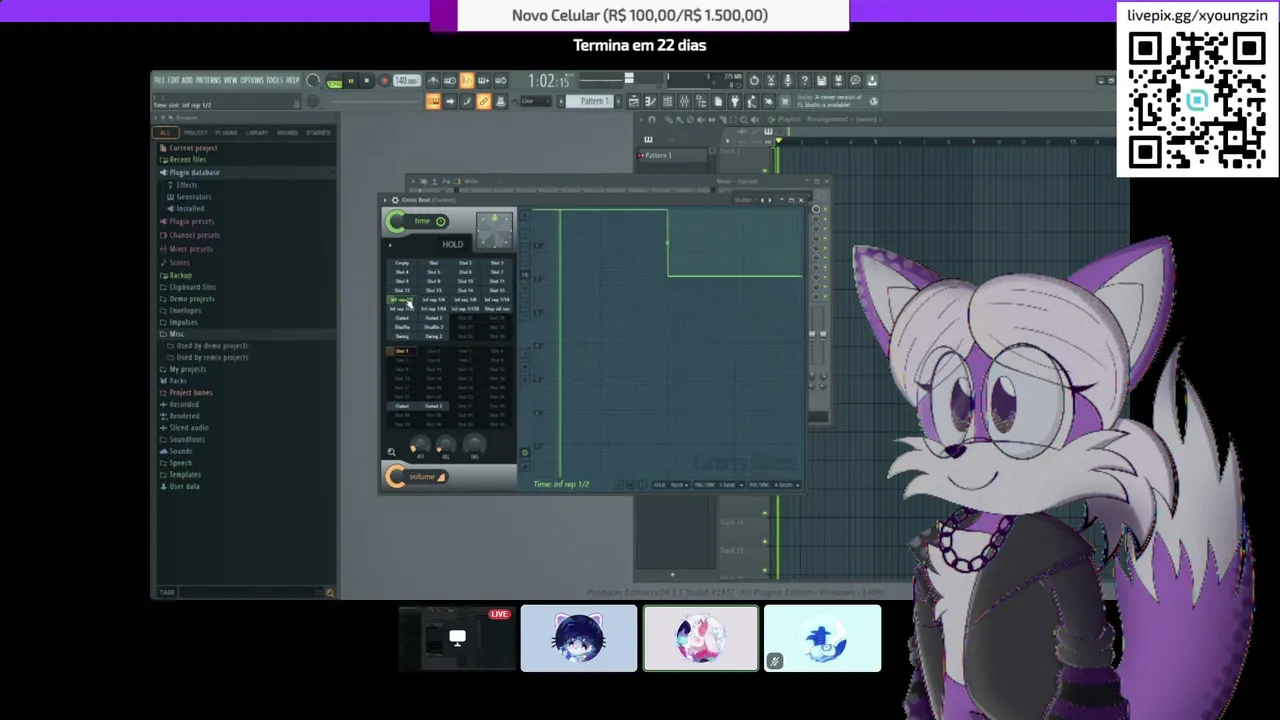Screen dimensions: 1280x720
Task: Click the stop button in transport
Action: pos(367,81)
